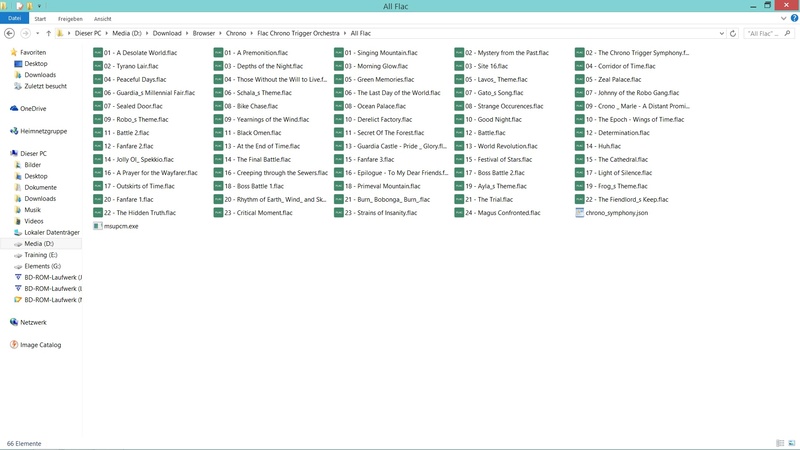Image resolution: width=800 pixels, height=450 pixels.
Task: Click Browser breadcrumb segment
Action: (x=204, y=33)
